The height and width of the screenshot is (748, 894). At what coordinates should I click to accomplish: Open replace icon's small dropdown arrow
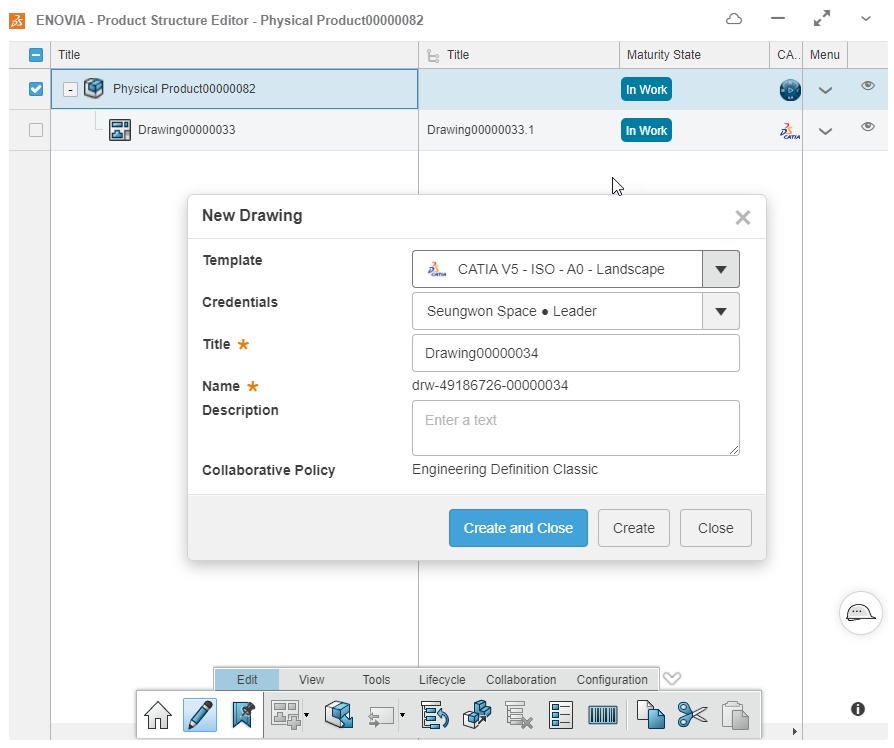pos(402,715)
